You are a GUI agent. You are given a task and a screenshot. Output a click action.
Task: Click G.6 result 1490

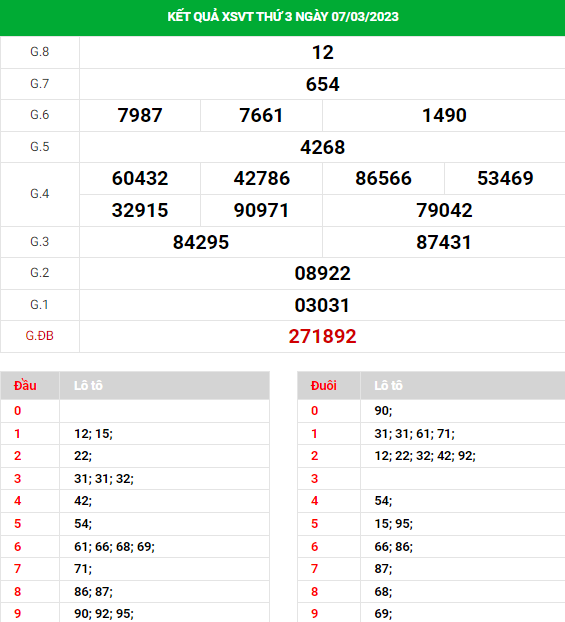click(444, 115)
